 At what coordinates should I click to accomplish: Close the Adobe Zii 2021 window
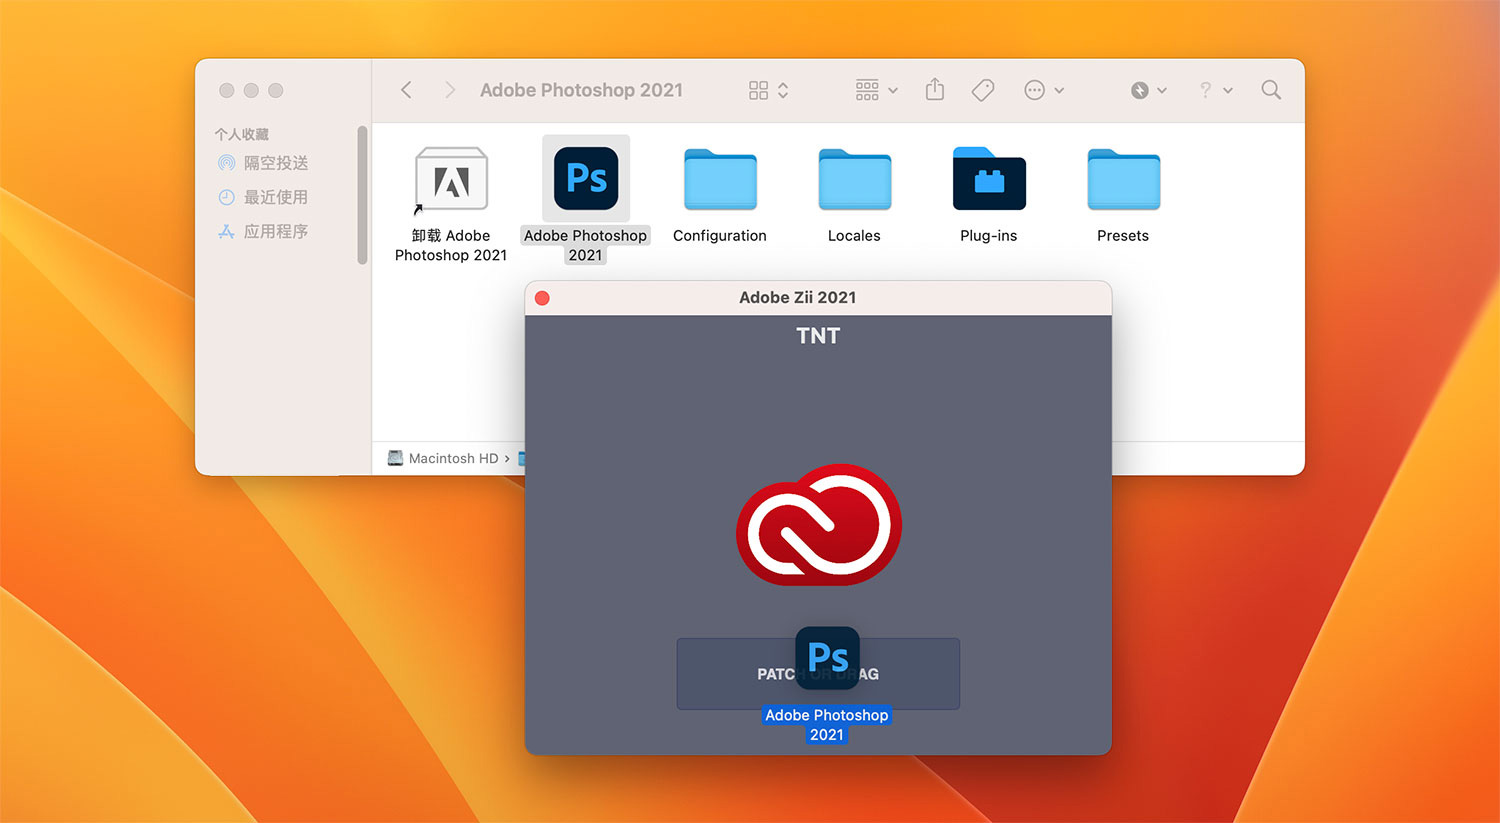click(542, 298)
